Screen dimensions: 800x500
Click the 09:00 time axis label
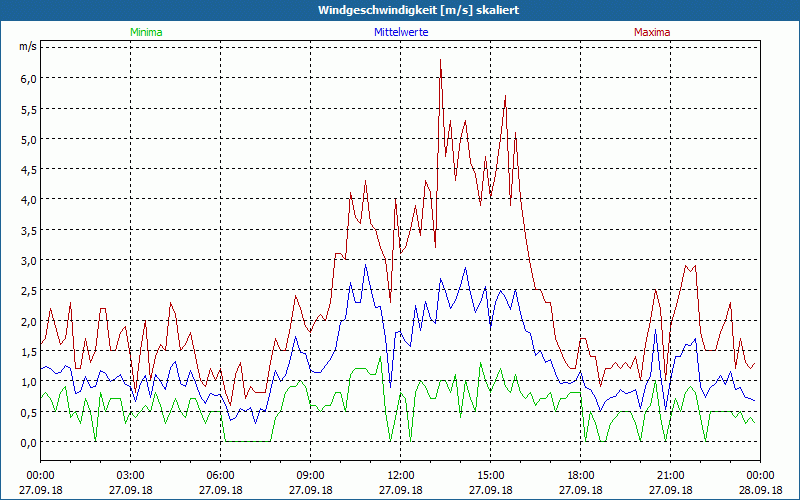point(310,476)
